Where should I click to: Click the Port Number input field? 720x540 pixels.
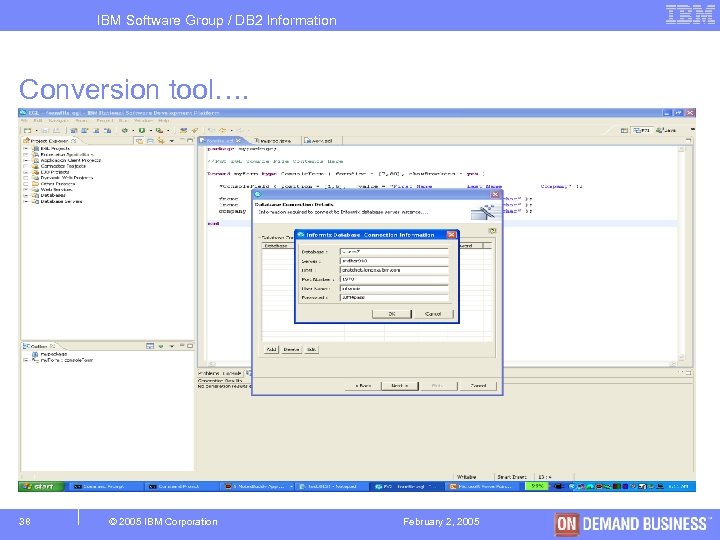[394, 279]
